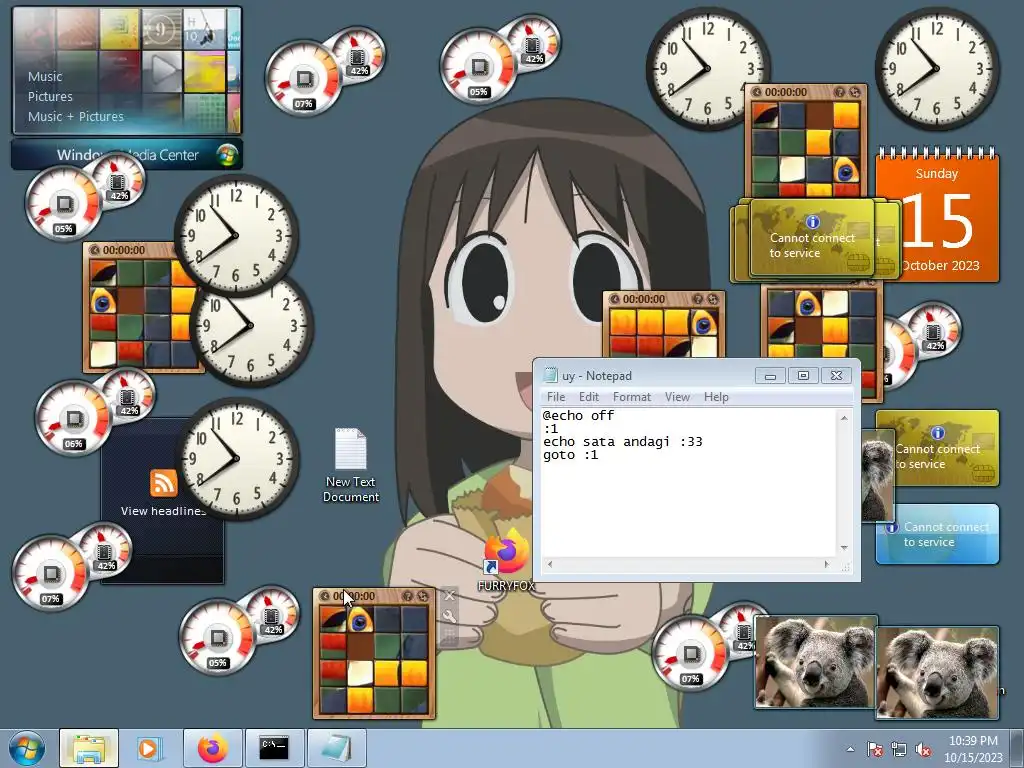Open Music in the Media Center gadget
The image size is (1024, 768).
click(x=45, y=76)
